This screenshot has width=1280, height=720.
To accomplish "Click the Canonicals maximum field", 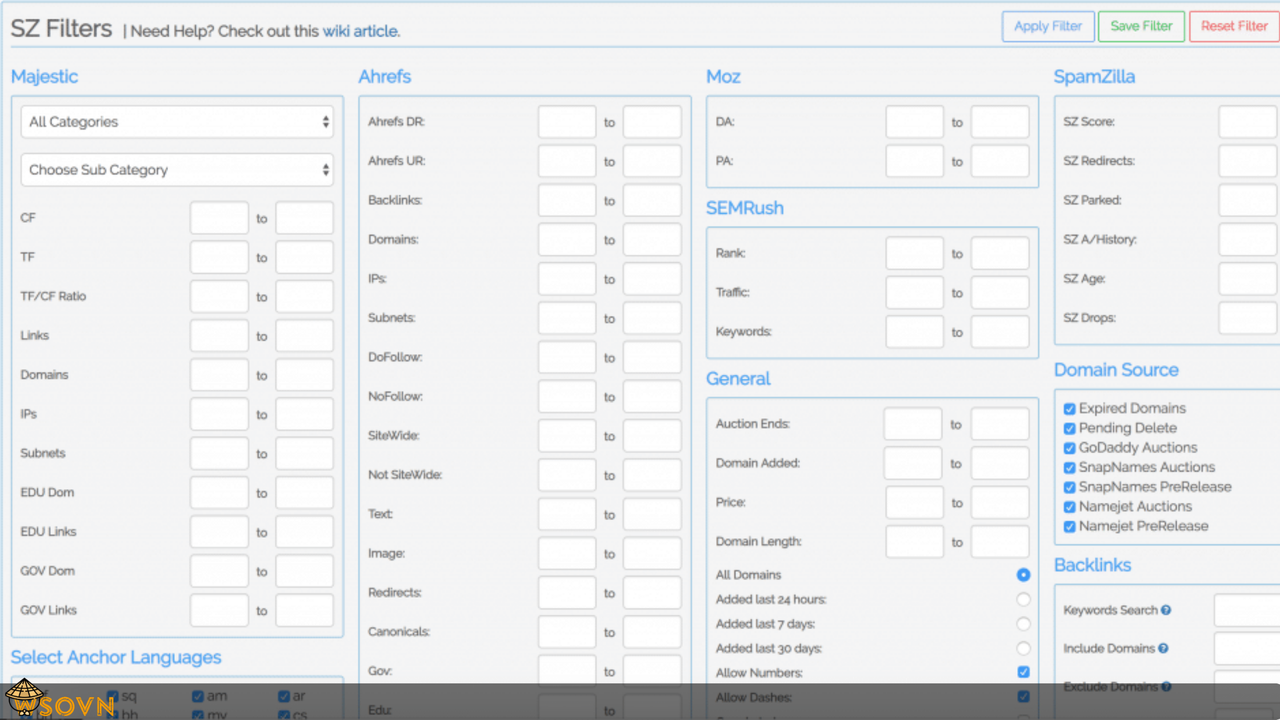I will coord(652,632).
